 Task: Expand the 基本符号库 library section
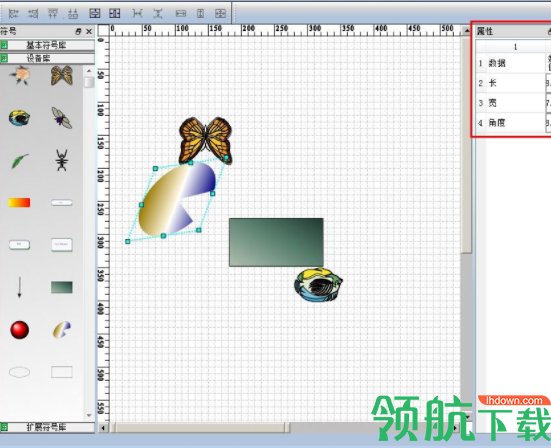click(47, 45)
